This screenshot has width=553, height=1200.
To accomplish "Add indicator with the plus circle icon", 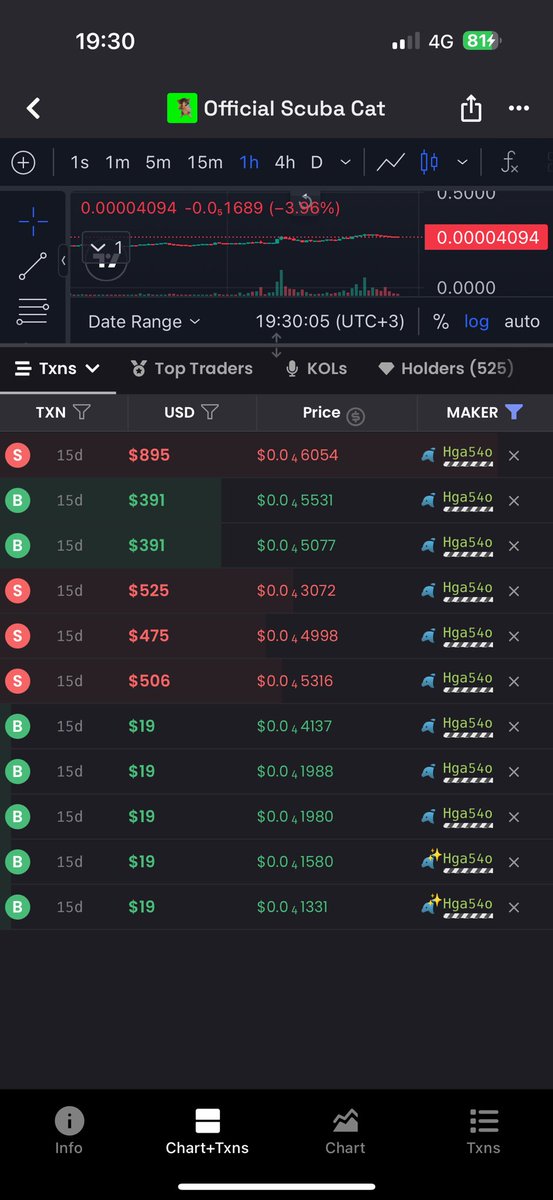I will [23, 162].
